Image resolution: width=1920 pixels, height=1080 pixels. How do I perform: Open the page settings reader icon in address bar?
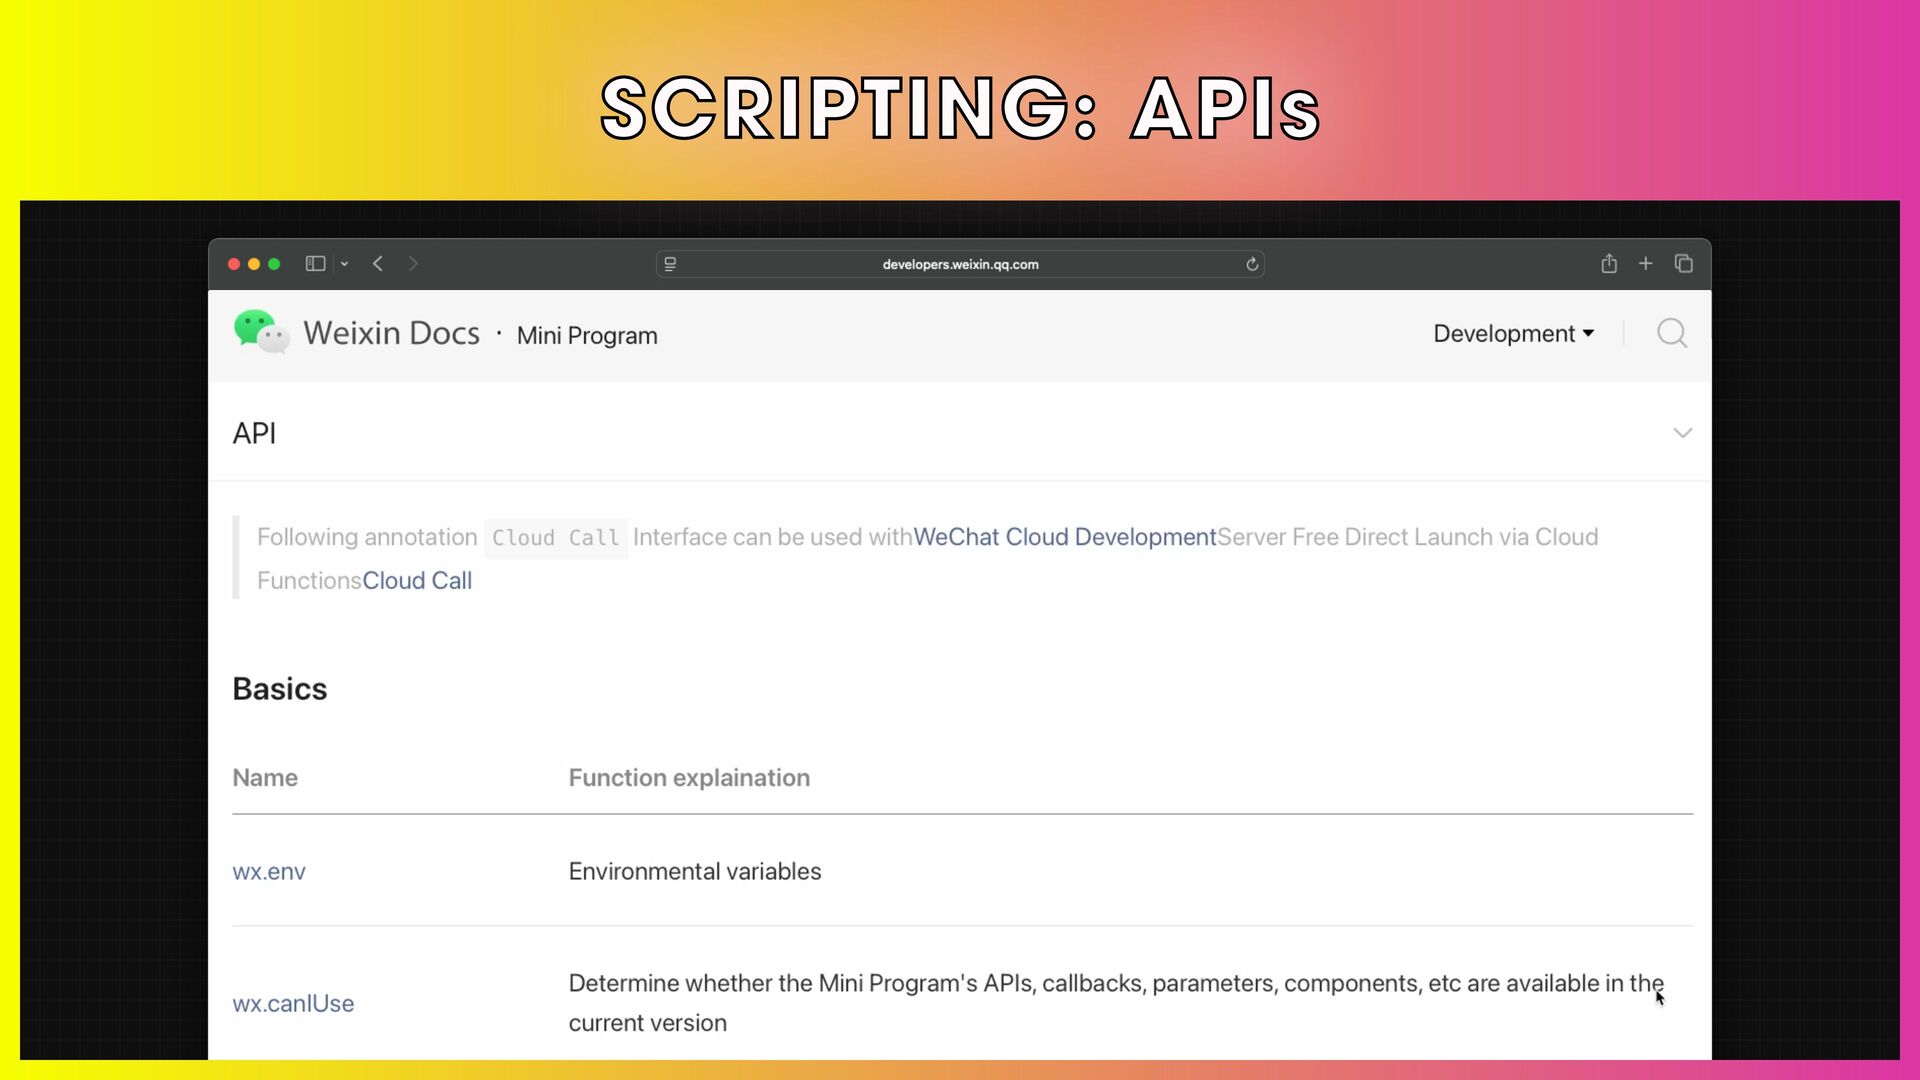pyautogui.click(x=670, y=264)
